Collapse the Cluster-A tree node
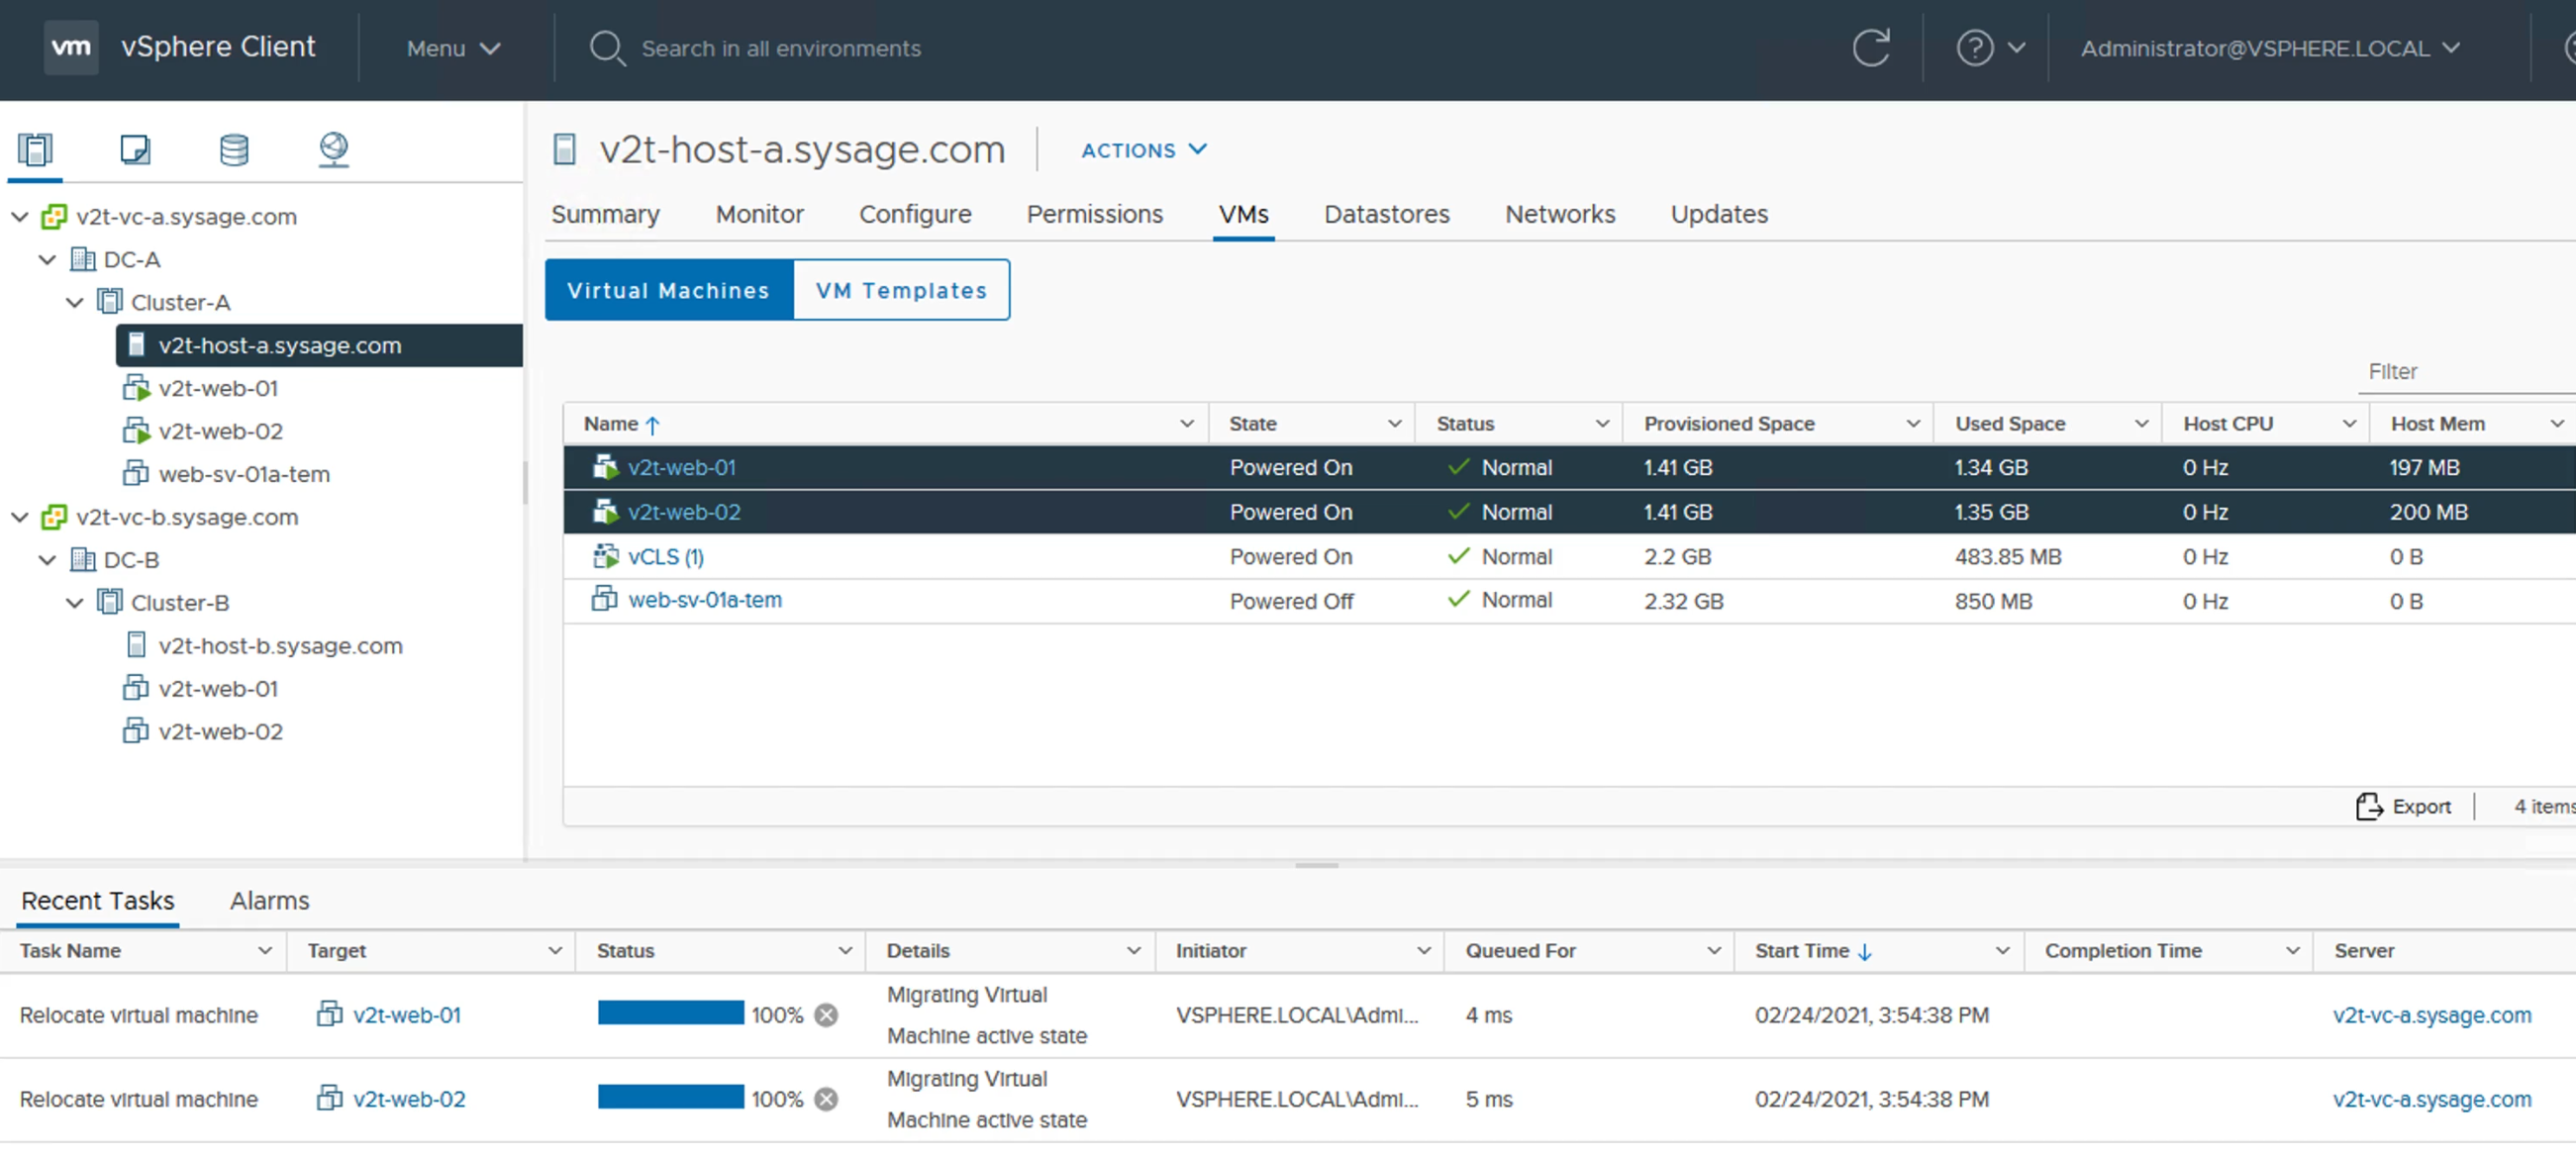 coord(75,302)
